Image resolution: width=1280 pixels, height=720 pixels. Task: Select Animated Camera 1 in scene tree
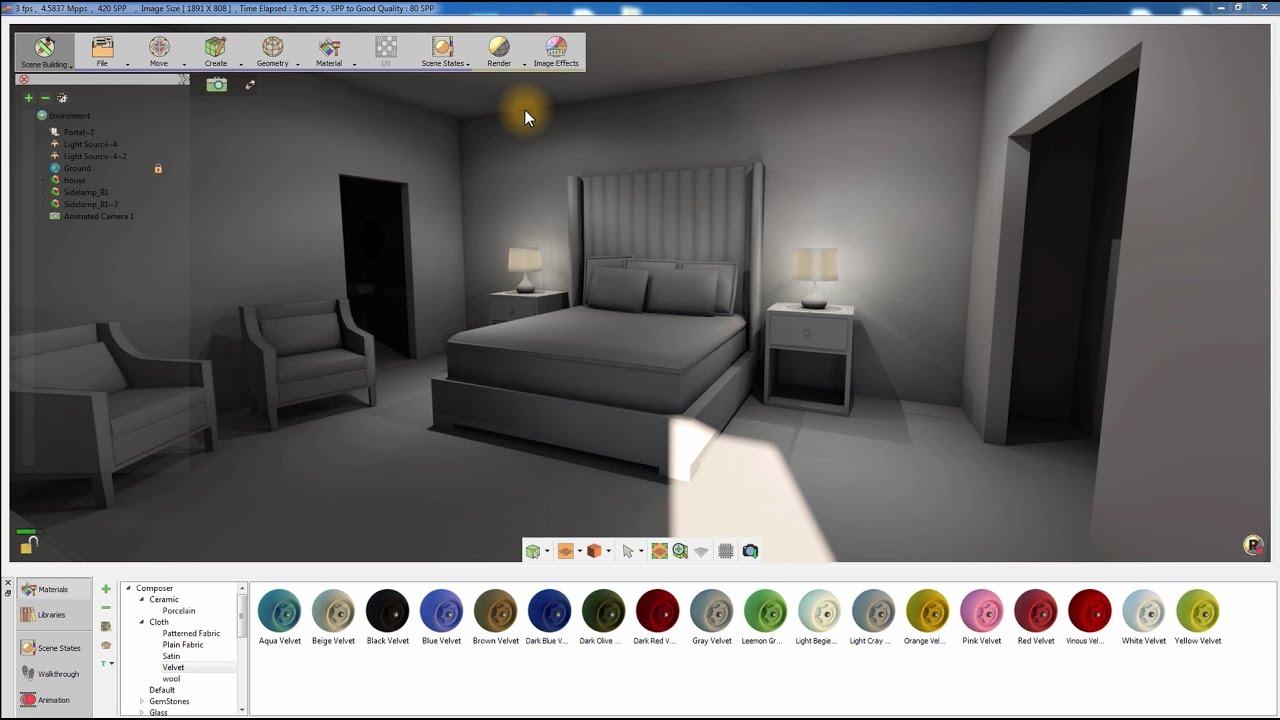(x=99, y=216)
